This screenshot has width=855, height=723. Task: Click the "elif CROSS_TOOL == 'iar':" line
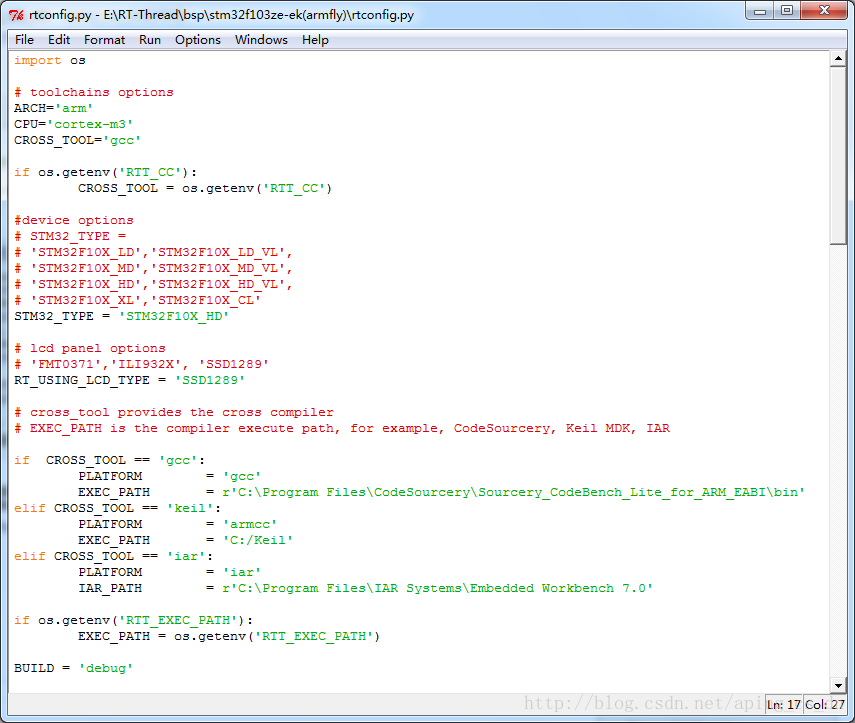point(113,556)
